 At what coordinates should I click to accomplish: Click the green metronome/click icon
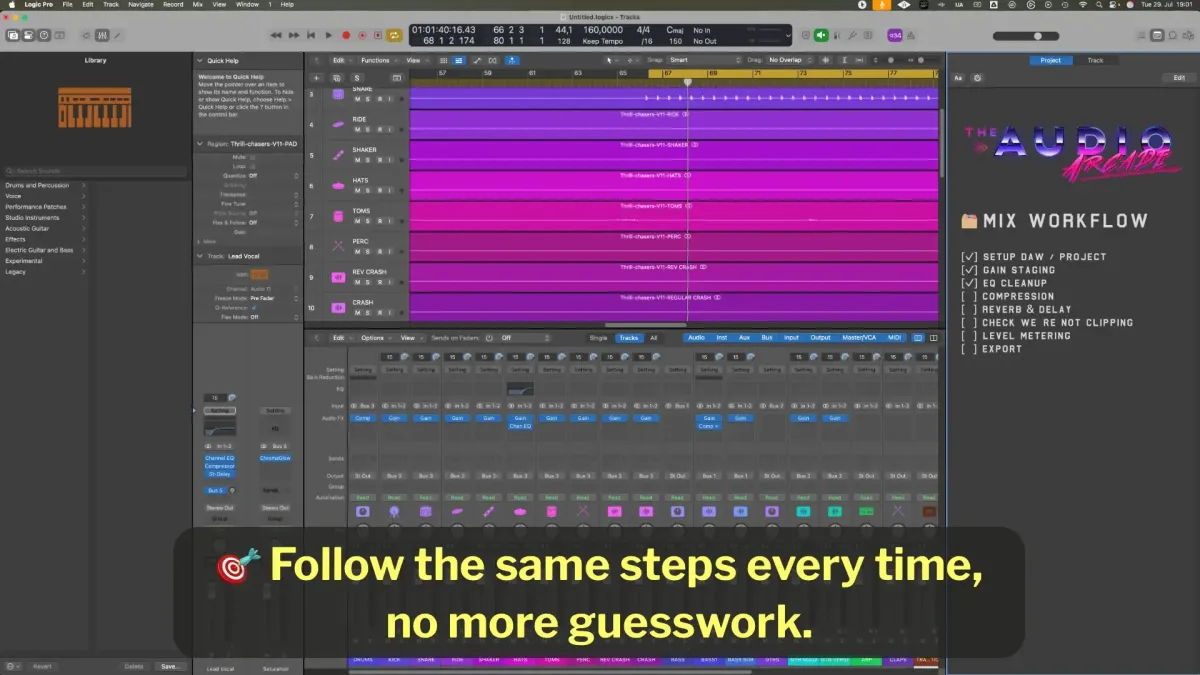coord(822,35)
